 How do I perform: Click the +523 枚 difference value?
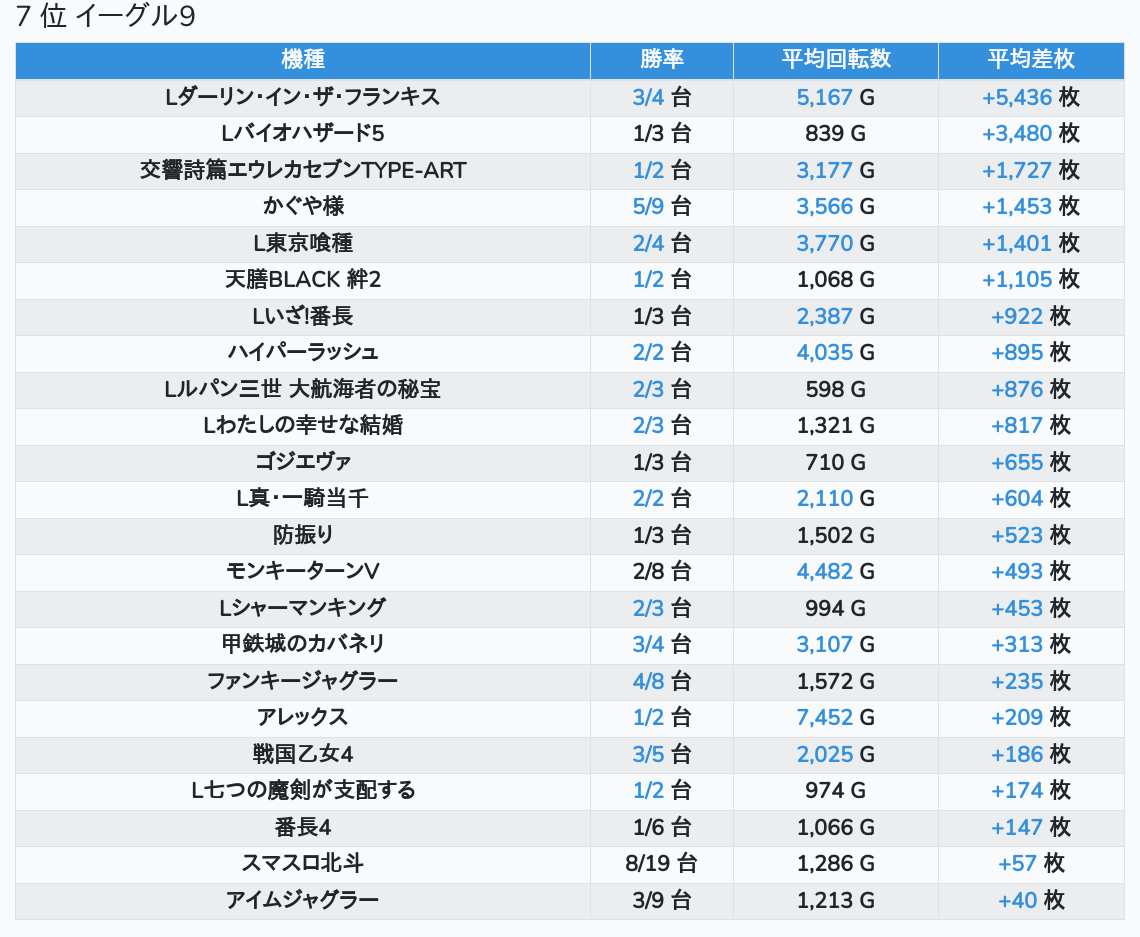pyautogui.click(x=1031, y=535)
